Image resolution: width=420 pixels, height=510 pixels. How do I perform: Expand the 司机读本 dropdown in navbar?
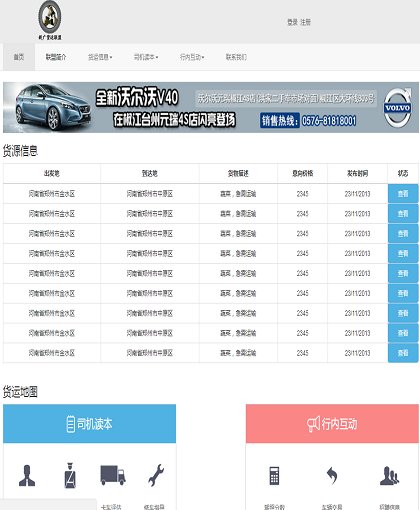(146, 57)
